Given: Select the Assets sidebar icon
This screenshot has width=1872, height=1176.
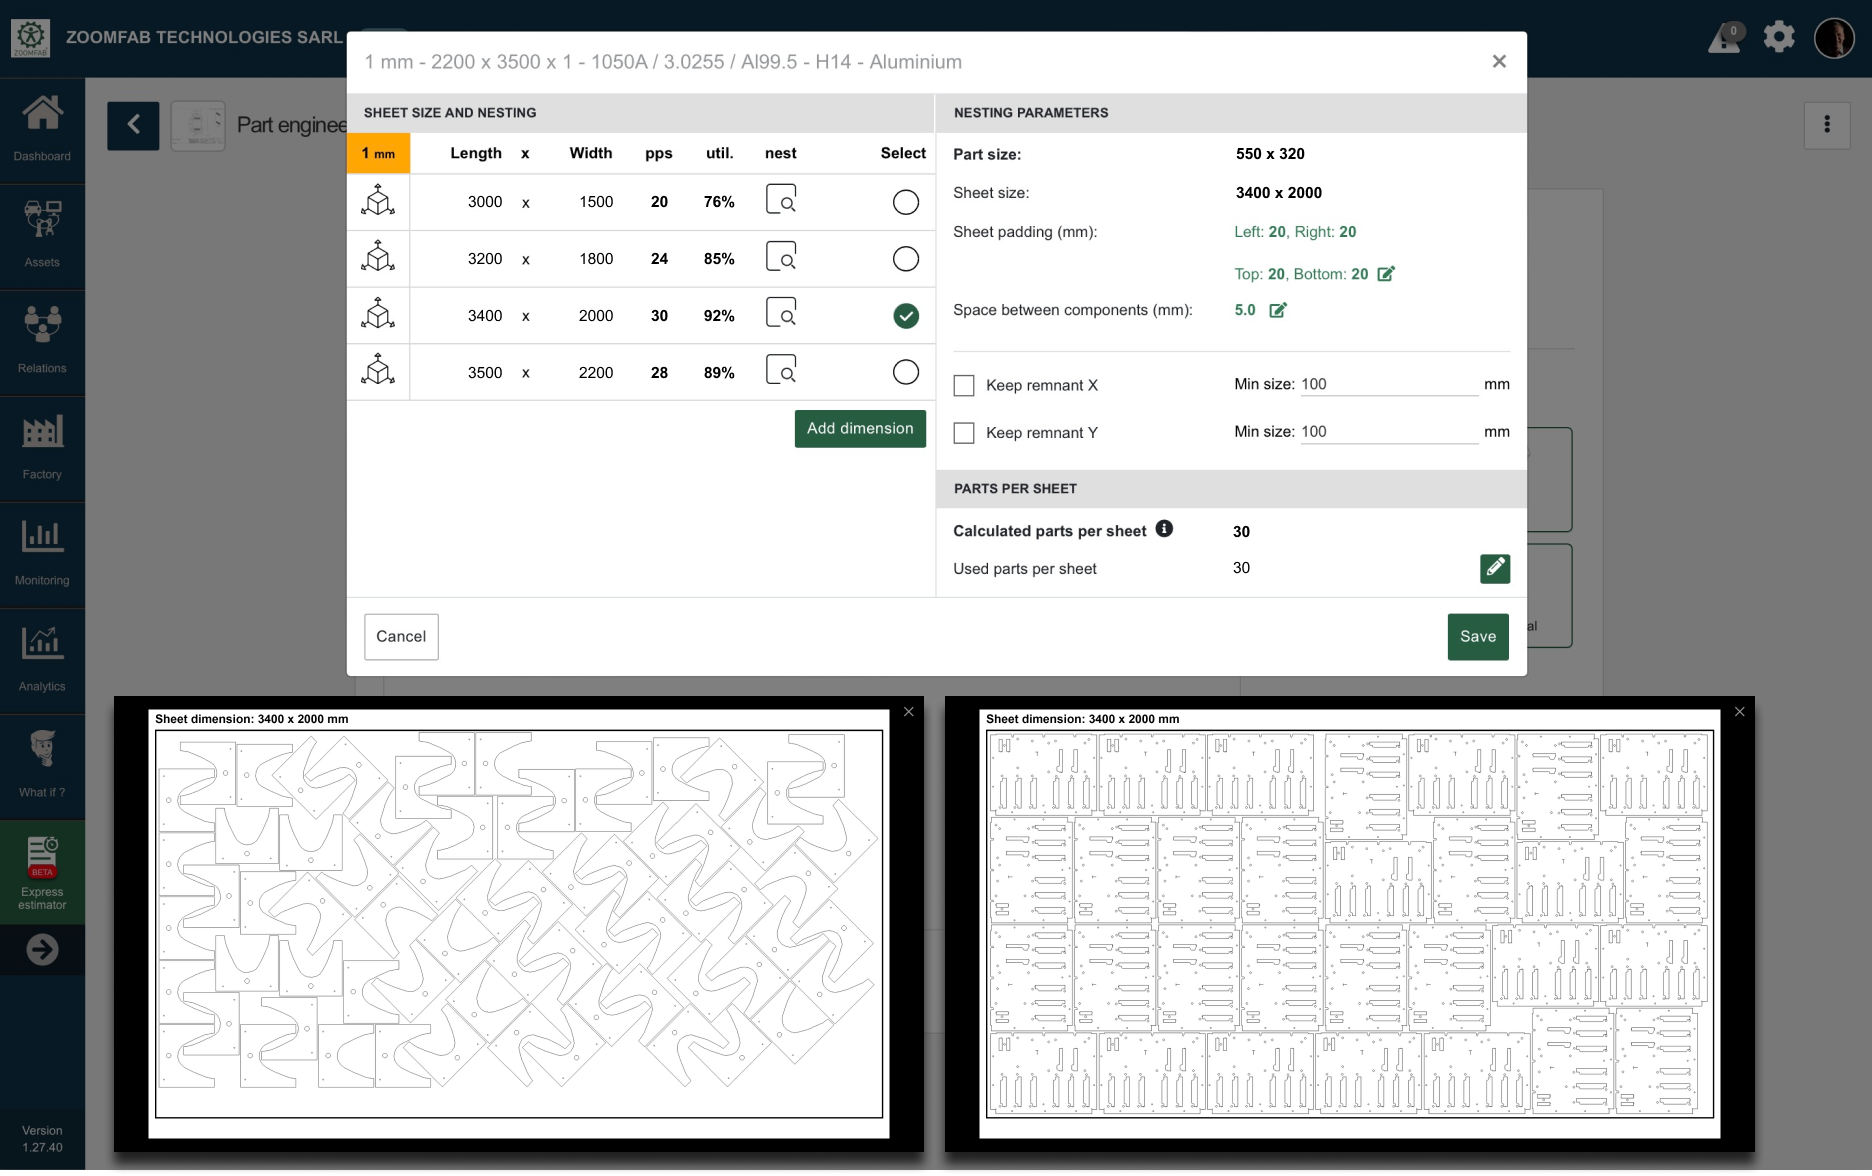Looking at the screenshot, I should (42, 234).
